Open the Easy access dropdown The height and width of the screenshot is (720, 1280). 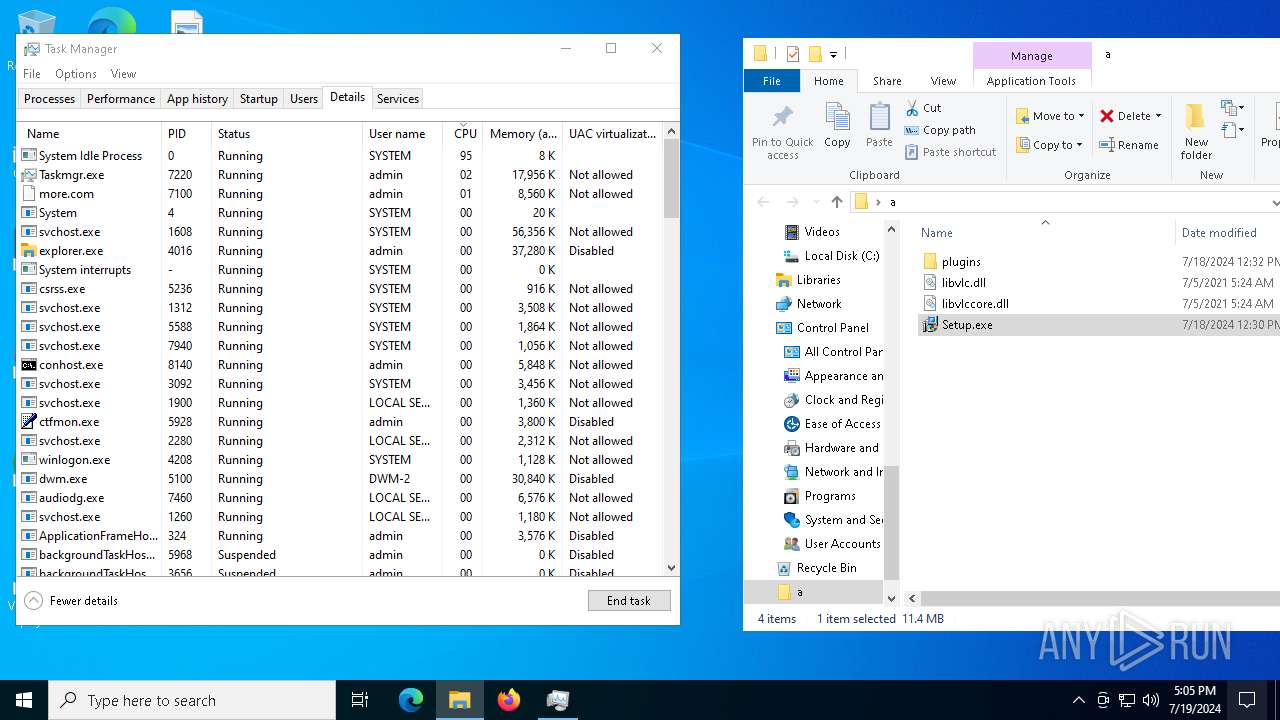click(1232, 130)
